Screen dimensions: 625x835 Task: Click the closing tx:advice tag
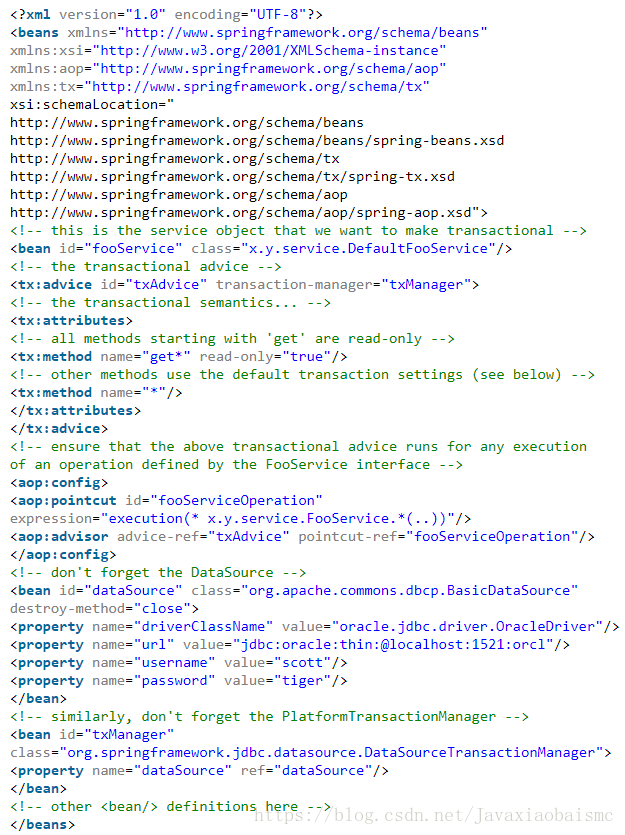point(59,429)
